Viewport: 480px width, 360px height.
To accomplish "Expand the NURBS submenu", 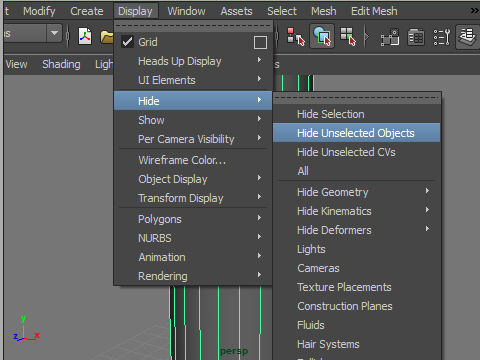I will point(193,238).
